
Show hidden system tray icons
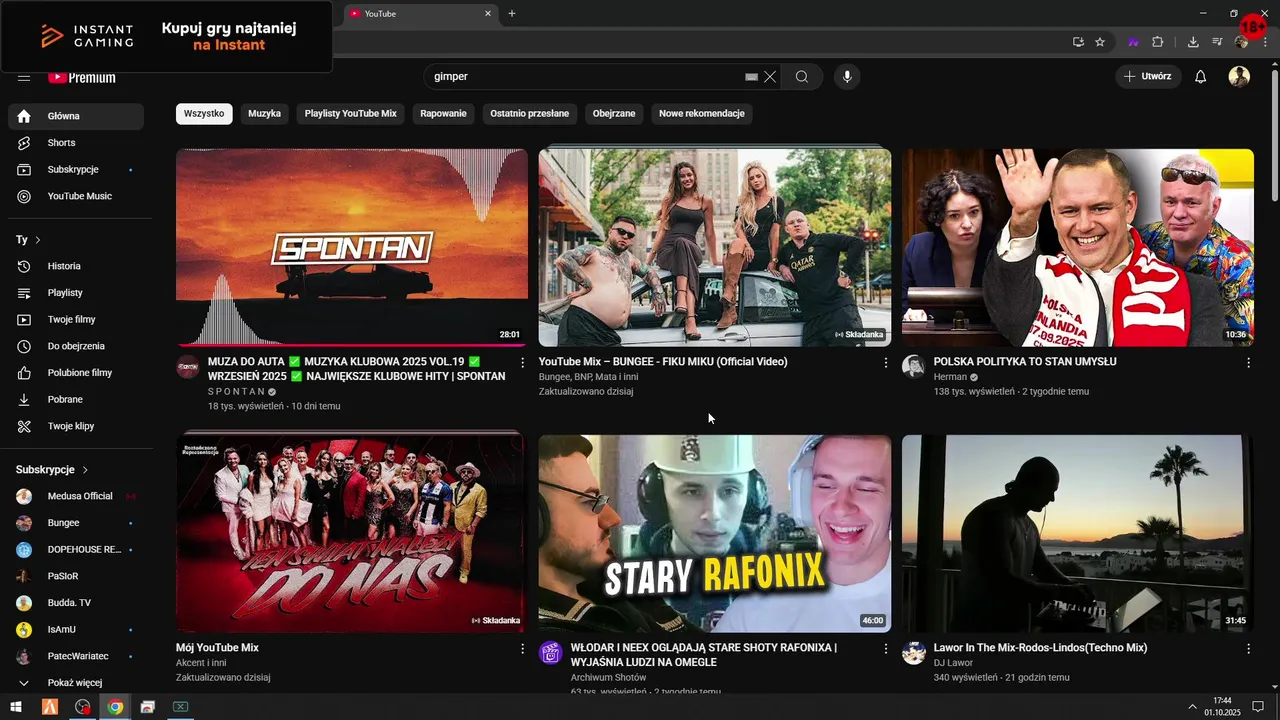click(x=1192, y=707)
